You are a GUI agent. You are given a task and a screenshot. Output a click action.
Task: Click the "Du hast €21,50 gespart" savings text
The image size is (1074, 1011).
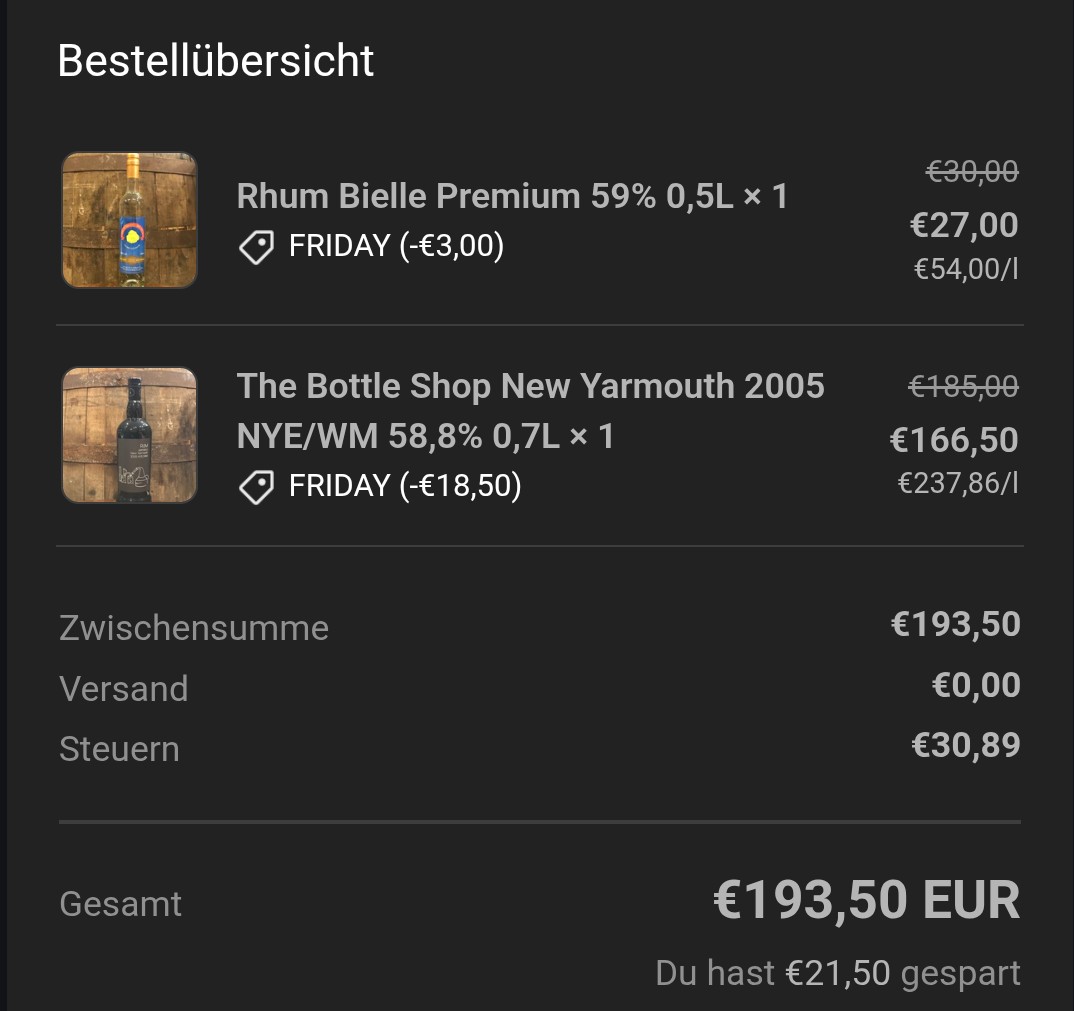[838, 973]
